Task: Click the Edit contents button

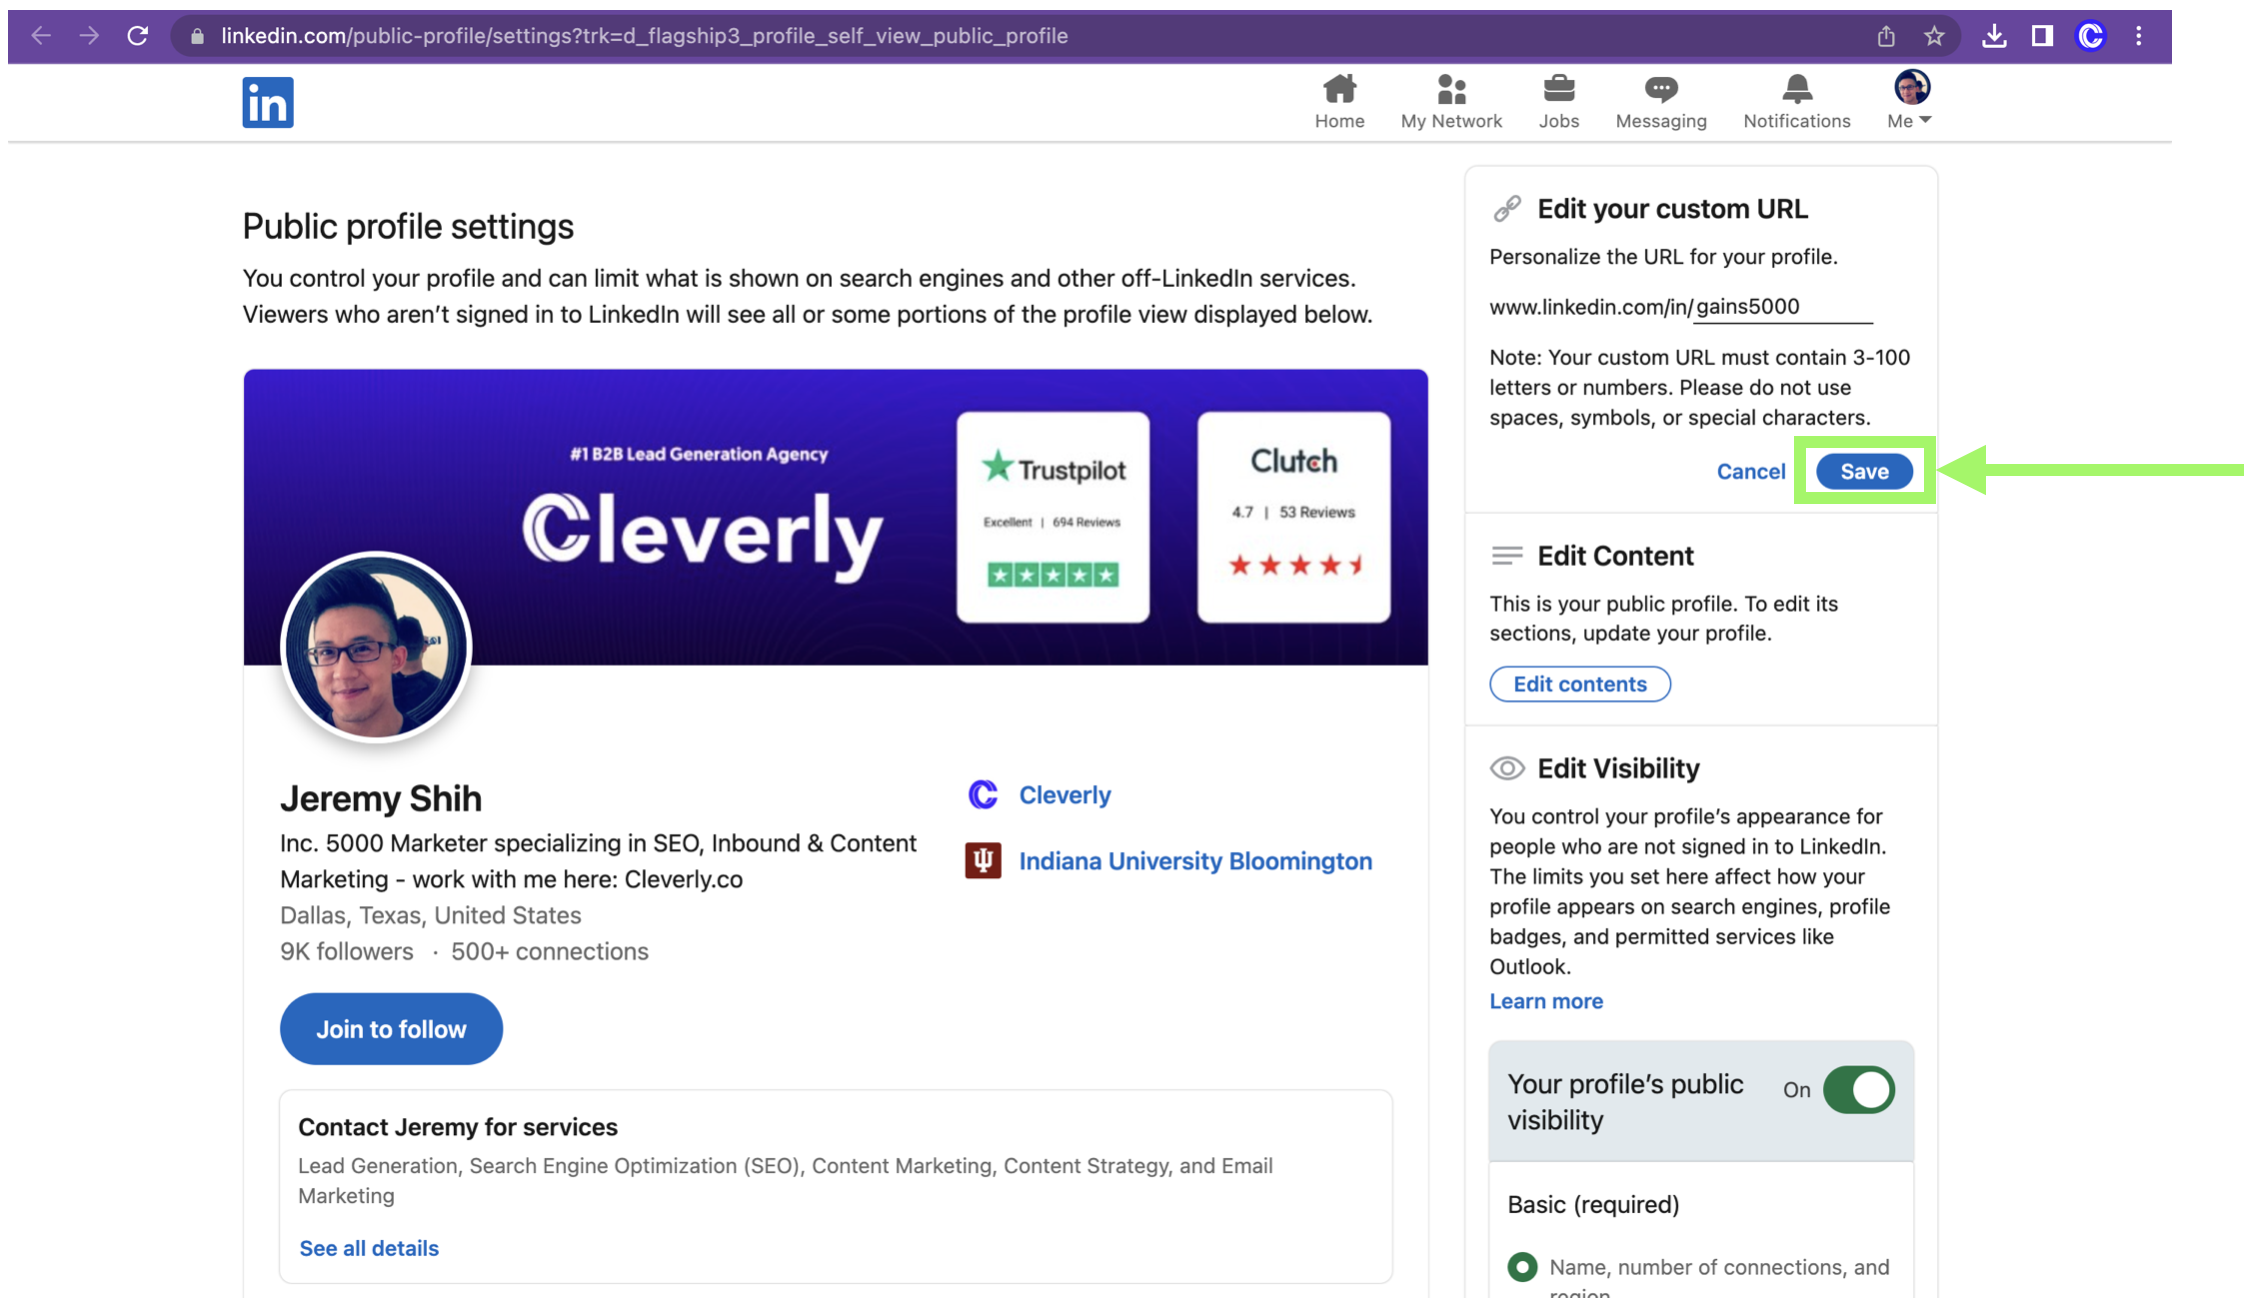Action: [x=1579, y=684]
